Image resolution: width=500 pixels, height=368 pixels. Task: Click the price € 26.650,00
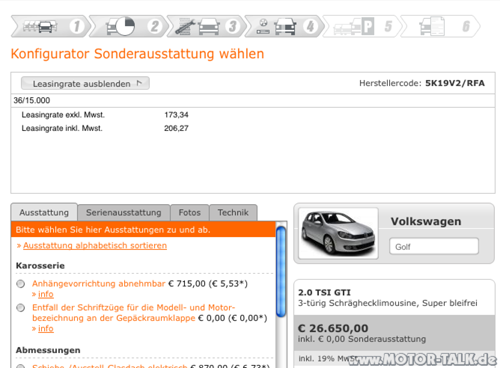(x=333, y=328)
